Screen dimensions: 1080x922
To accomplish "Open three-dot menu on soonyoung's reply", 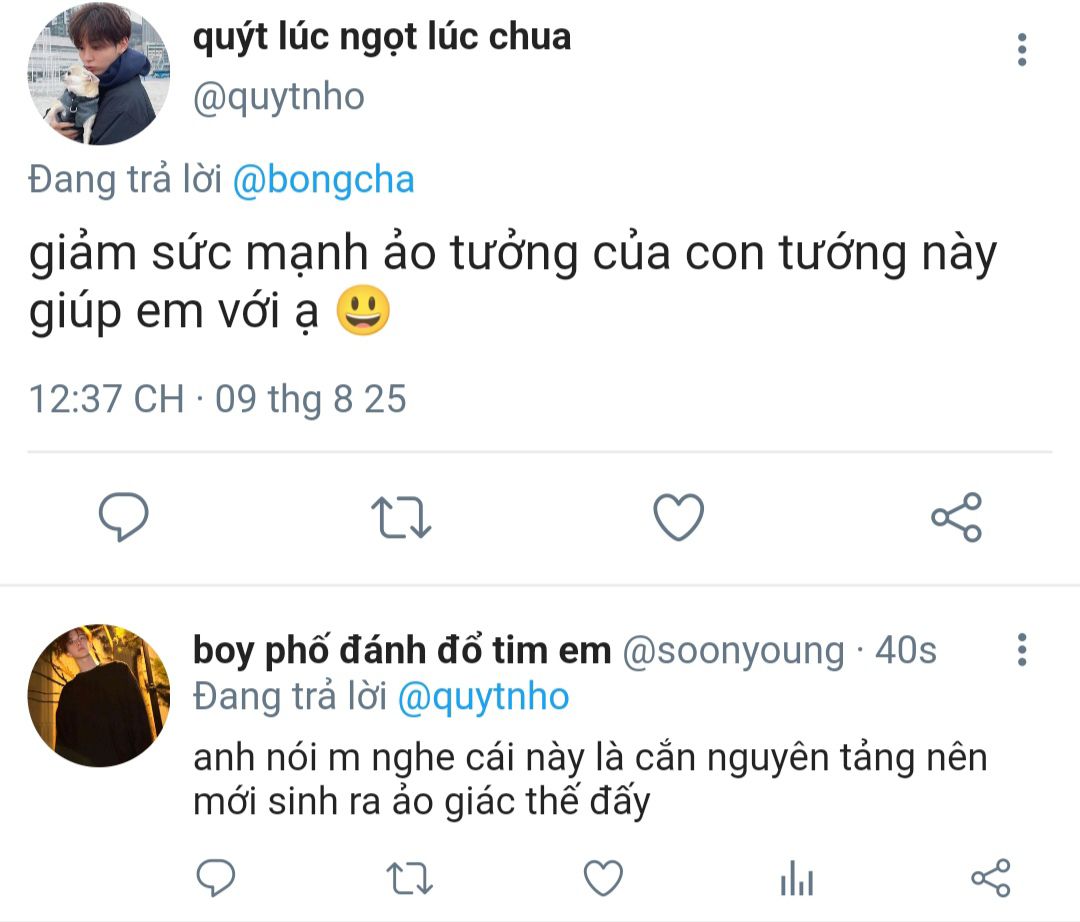I will [1021, 650].
